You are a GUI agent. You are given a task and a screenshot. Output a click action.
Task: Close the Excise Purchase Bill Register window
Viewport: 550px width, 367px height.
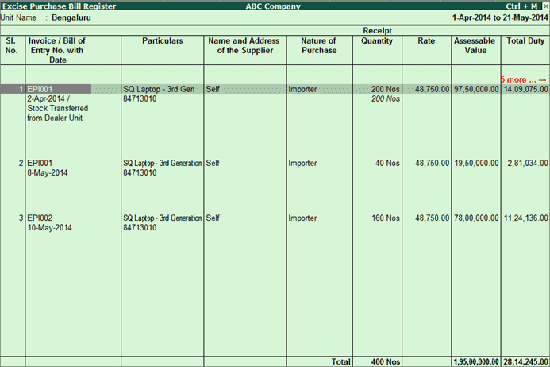545,6
